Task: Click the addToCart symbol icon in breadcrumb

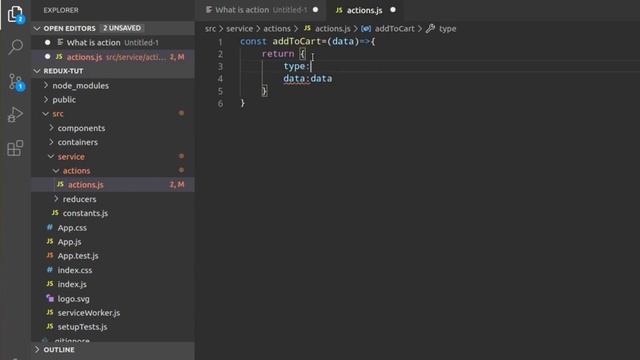Action: 366,29
